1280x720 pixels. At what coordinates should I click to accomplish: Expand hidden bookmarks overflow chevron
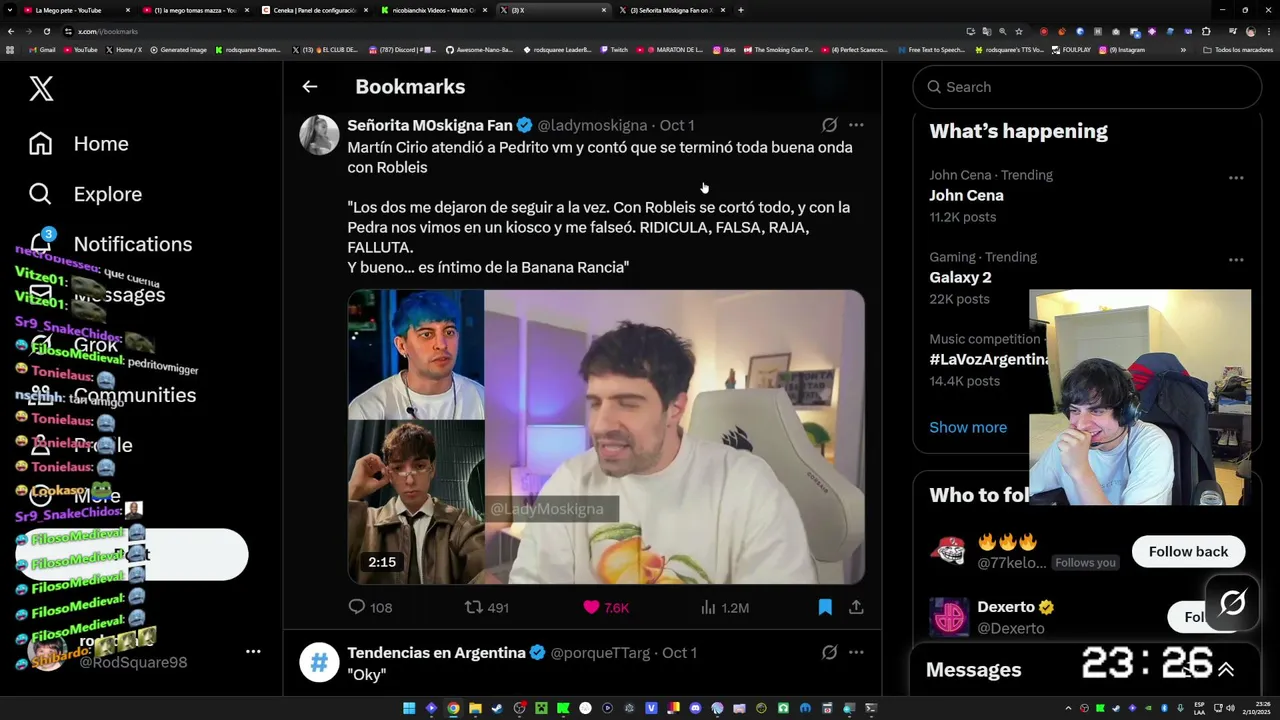(1183, 49)
